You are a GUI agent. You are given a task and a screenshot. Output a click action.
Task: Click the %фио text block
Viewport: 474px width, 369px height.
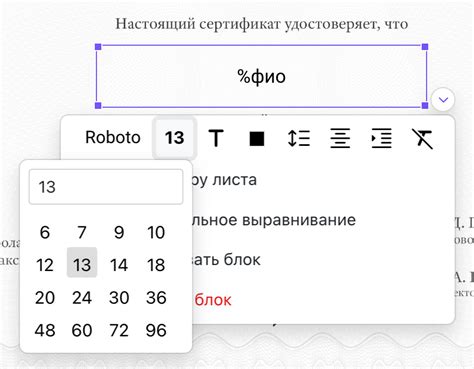(261, 76)
